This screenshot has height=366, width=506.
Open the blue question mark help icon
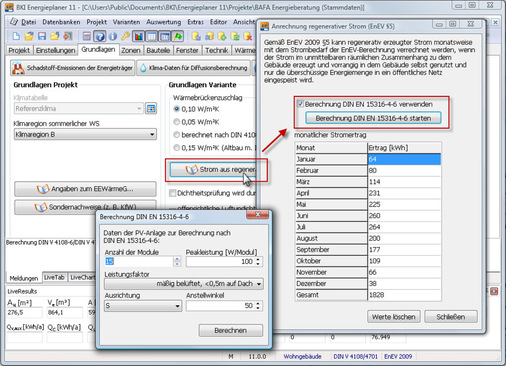(100, 36)
